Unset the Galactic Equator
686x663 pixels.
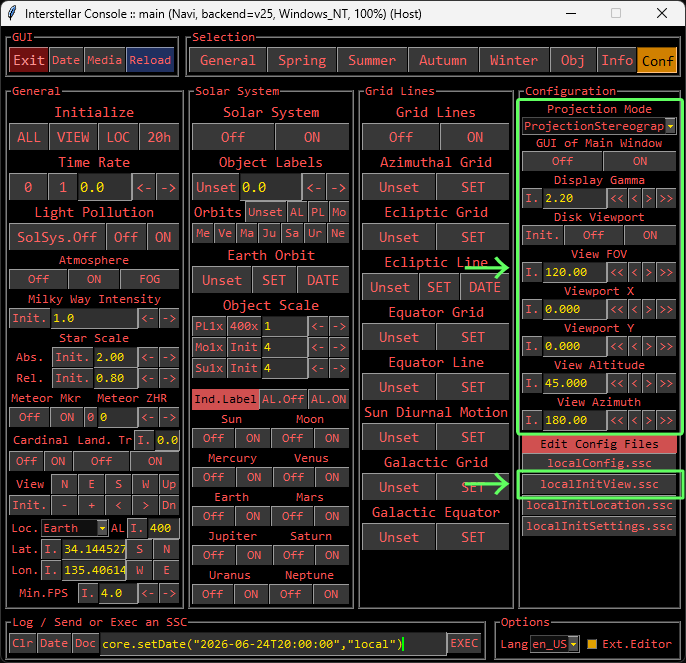(399, 537)
